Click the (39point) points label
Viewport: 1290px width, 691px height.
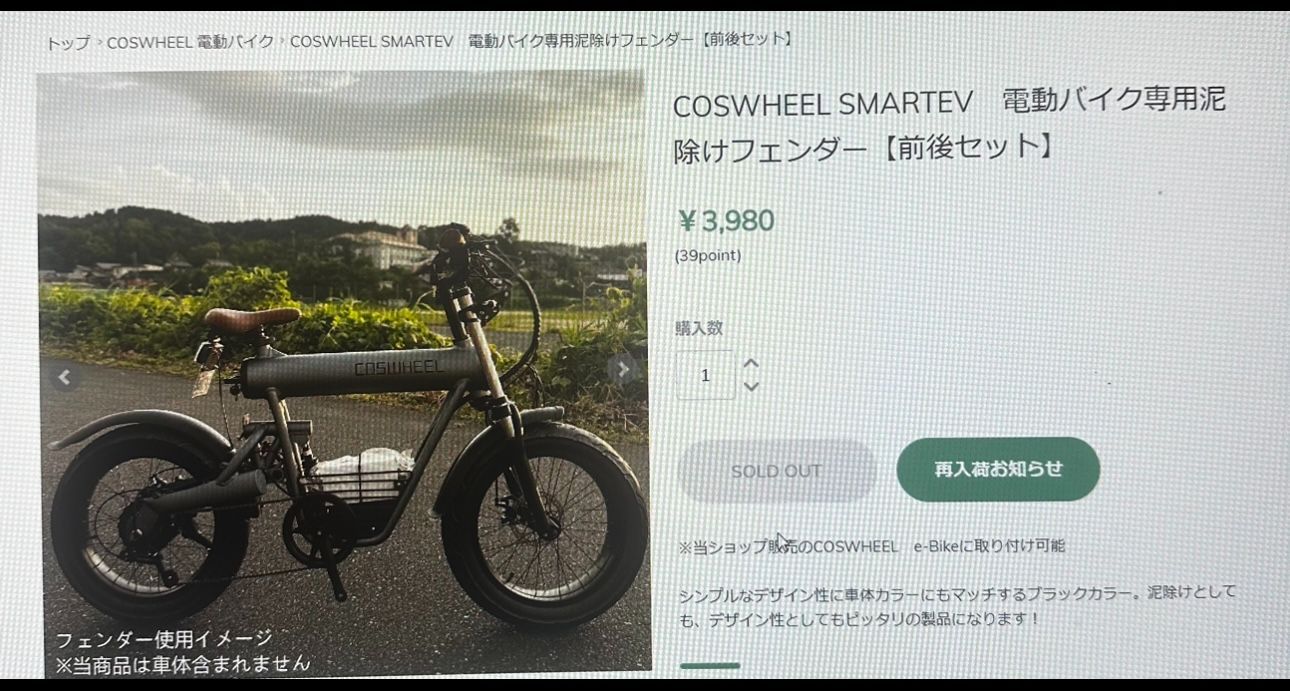pyautogui.click(x=708, y=256)
